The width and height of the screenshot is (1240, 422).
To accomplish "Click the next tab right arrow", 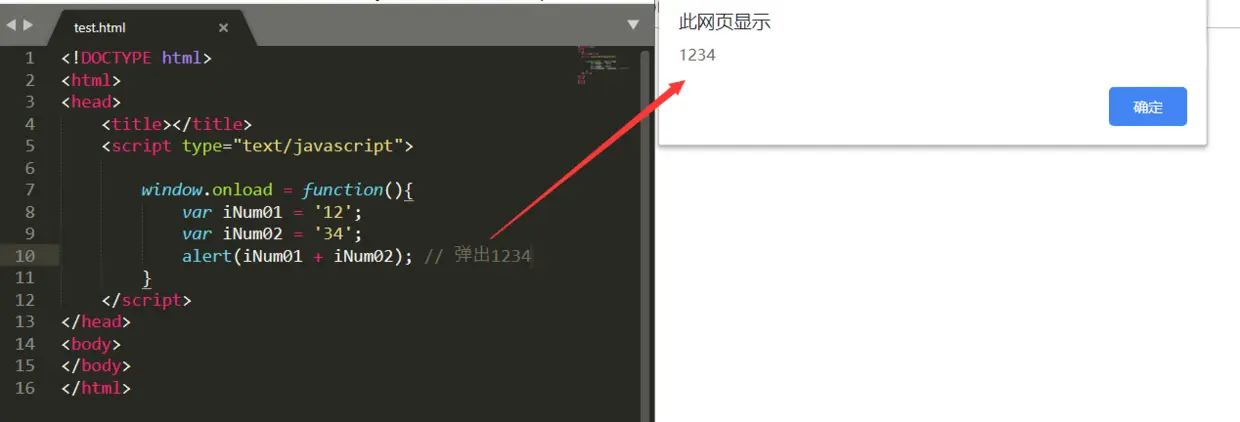I will pos(28,25).
